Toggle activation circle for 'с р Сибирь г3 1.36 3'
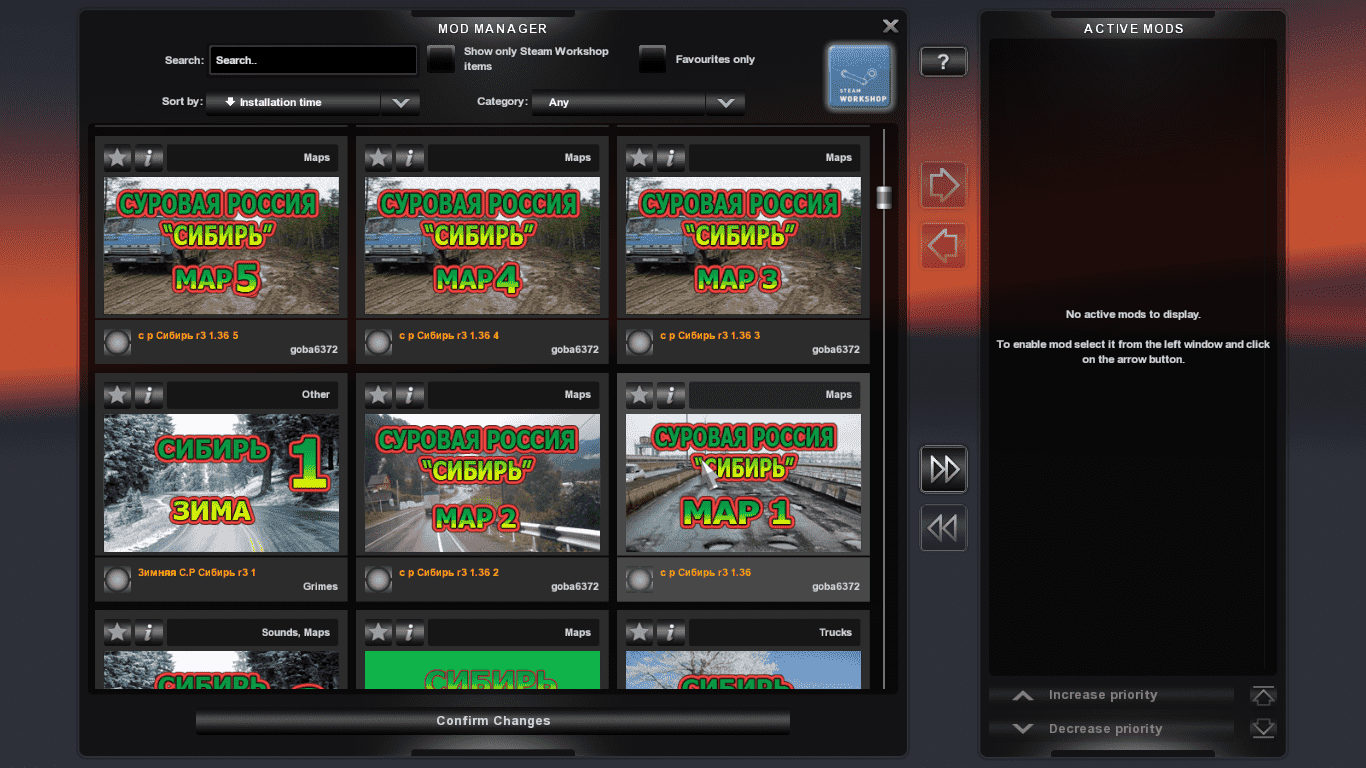This screenshot has width=1366, height=768. coord(640,343)
